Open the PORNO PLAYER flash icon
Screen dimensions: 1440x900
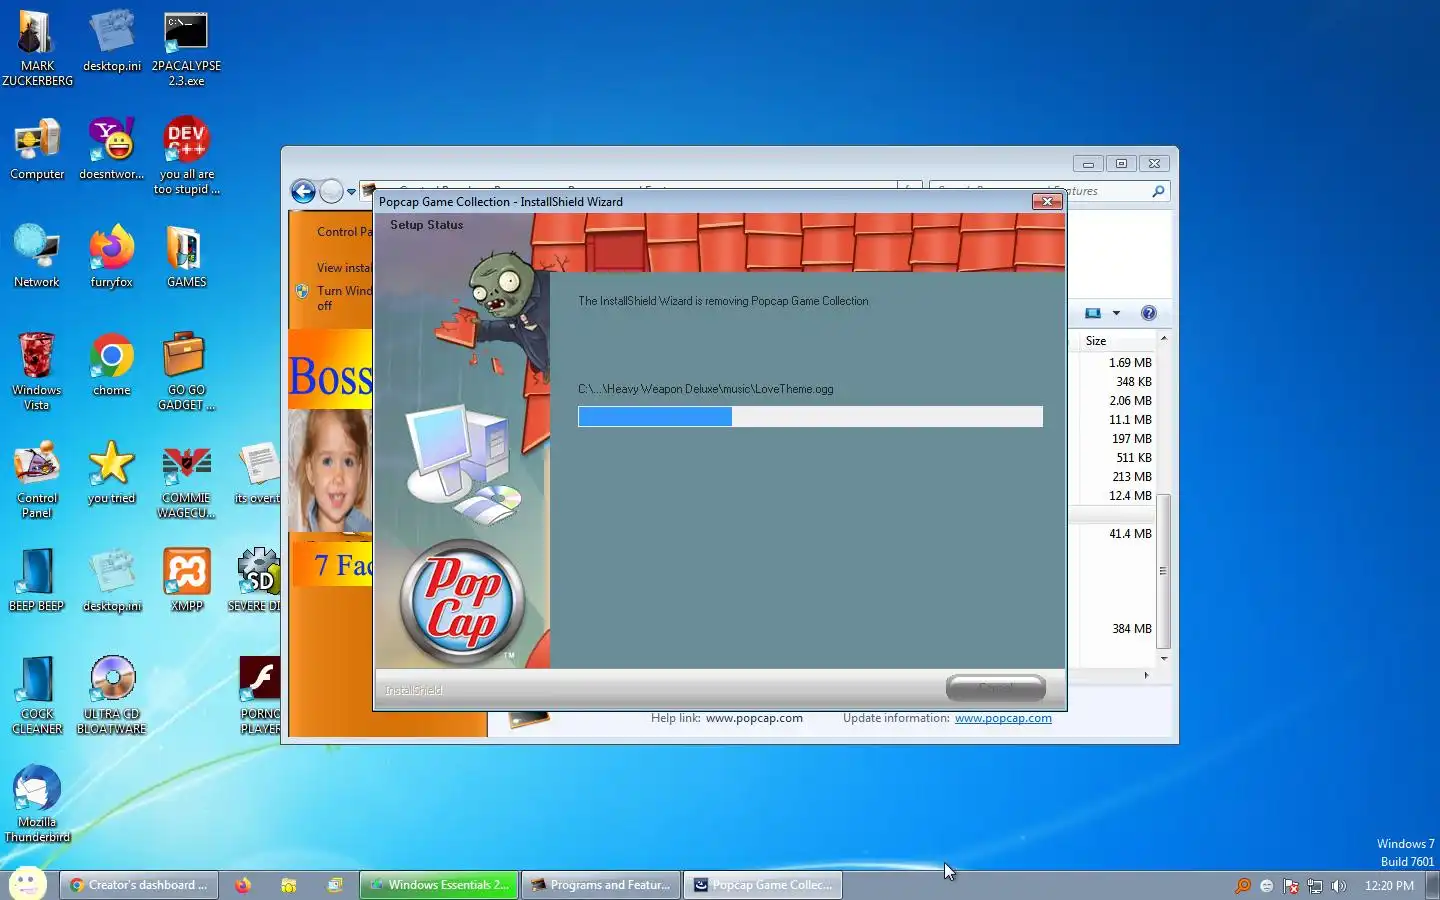pos(260,695)
